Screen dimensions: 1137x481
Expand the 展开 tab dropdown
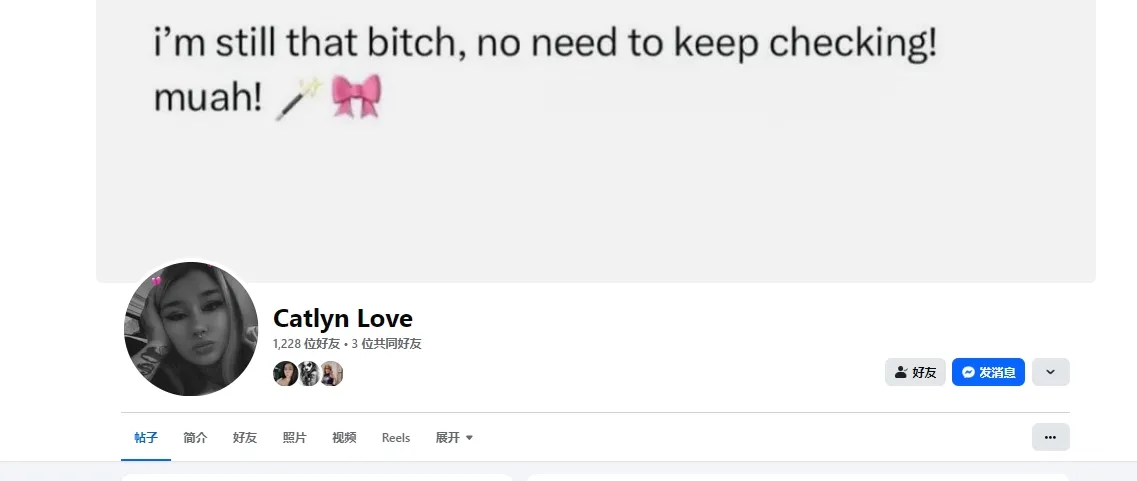coord(454,438)
